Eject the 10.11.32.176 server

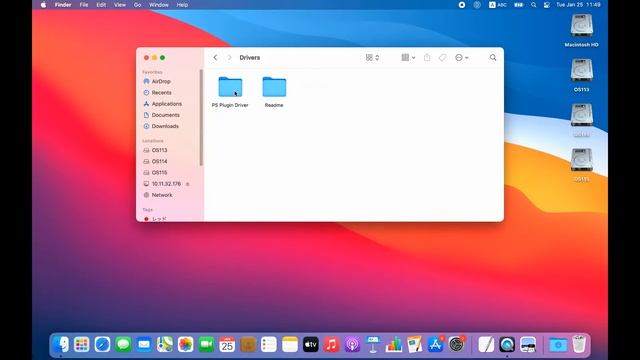click(x=187, y=184)
